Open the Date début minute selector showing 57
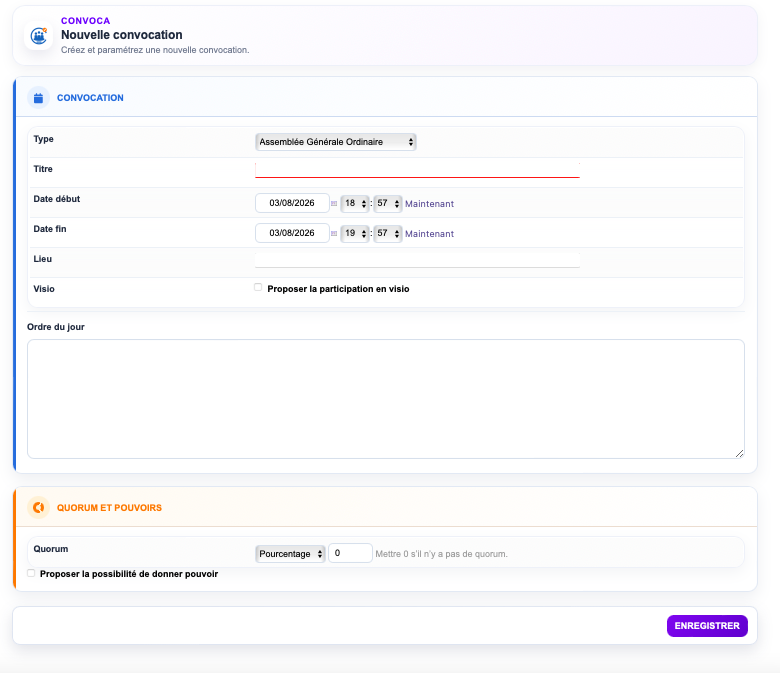Image resolution: width=780 pixels, height=673 pixels. pos(388,203)
